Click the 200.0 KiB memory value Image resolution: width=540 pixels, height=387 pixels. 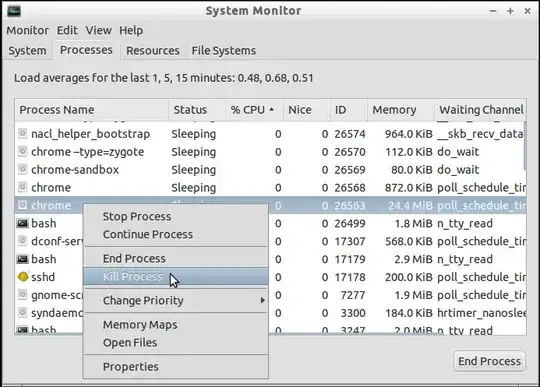pos(408,277)
